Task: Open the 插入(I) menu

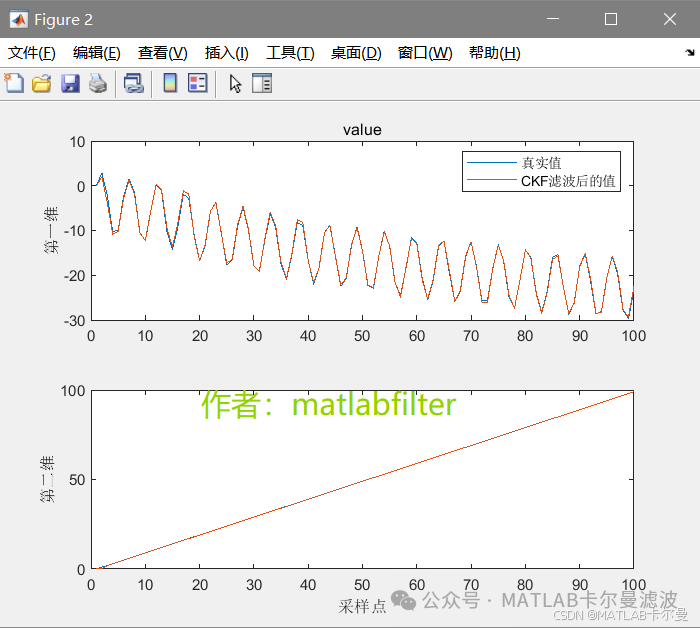Action: click(227, 53)
